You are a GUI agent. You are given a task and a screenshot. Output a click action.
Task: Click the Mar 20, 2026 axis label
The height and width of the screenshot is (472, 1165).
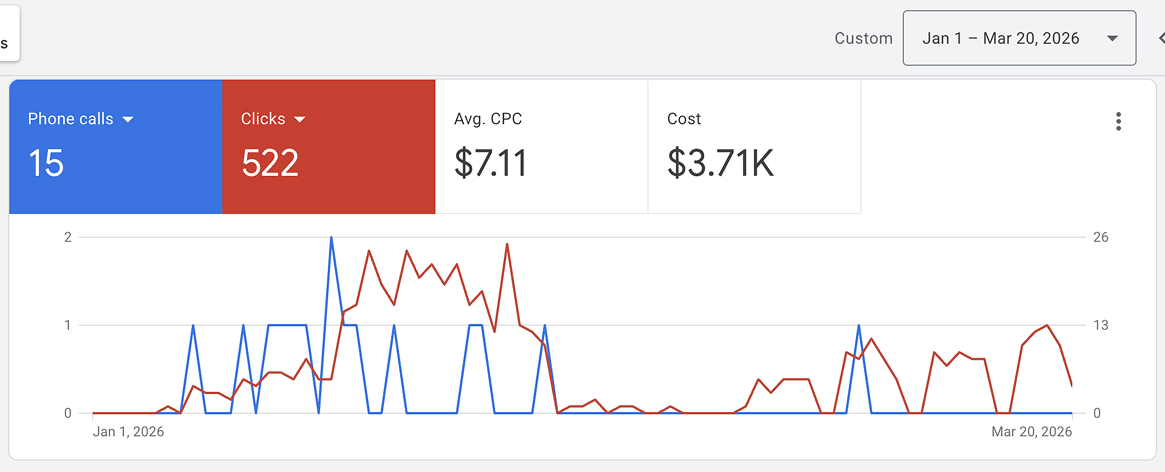pos(1031,432)
